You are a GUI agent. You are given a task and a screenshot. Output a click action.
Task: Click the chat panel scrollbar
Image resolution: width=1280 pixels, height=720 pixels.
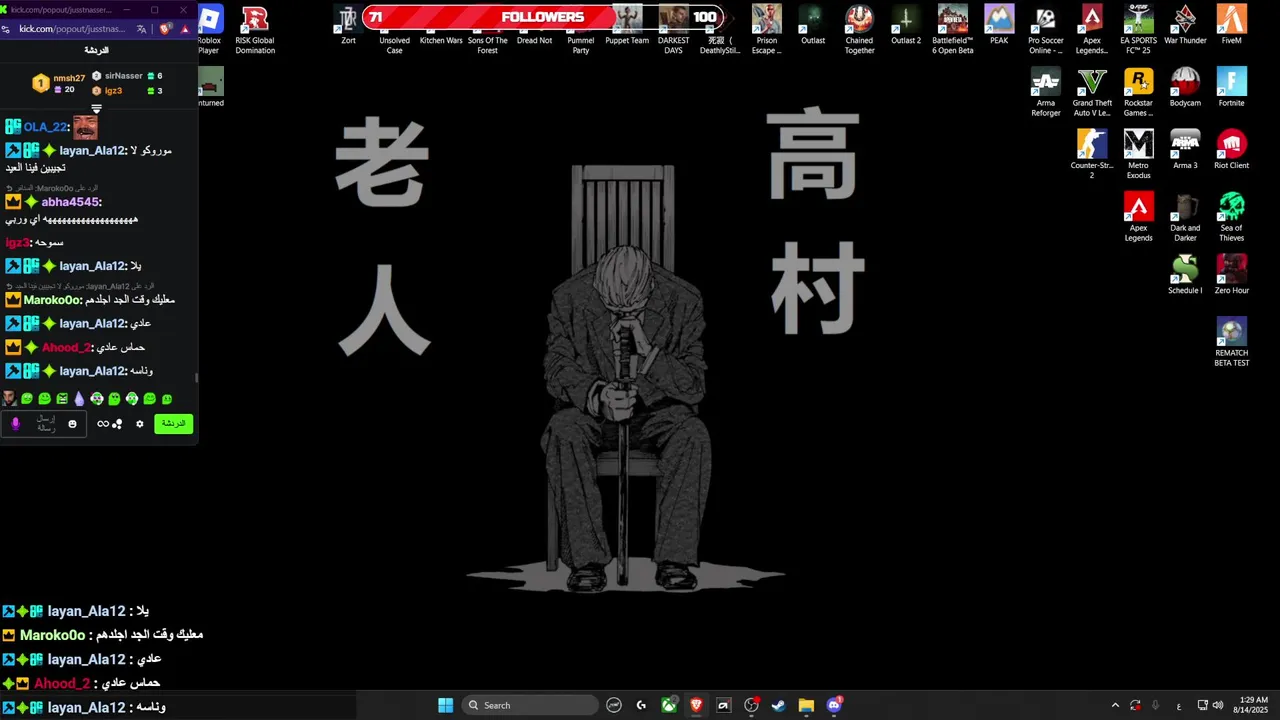click(x=196, y=378)
